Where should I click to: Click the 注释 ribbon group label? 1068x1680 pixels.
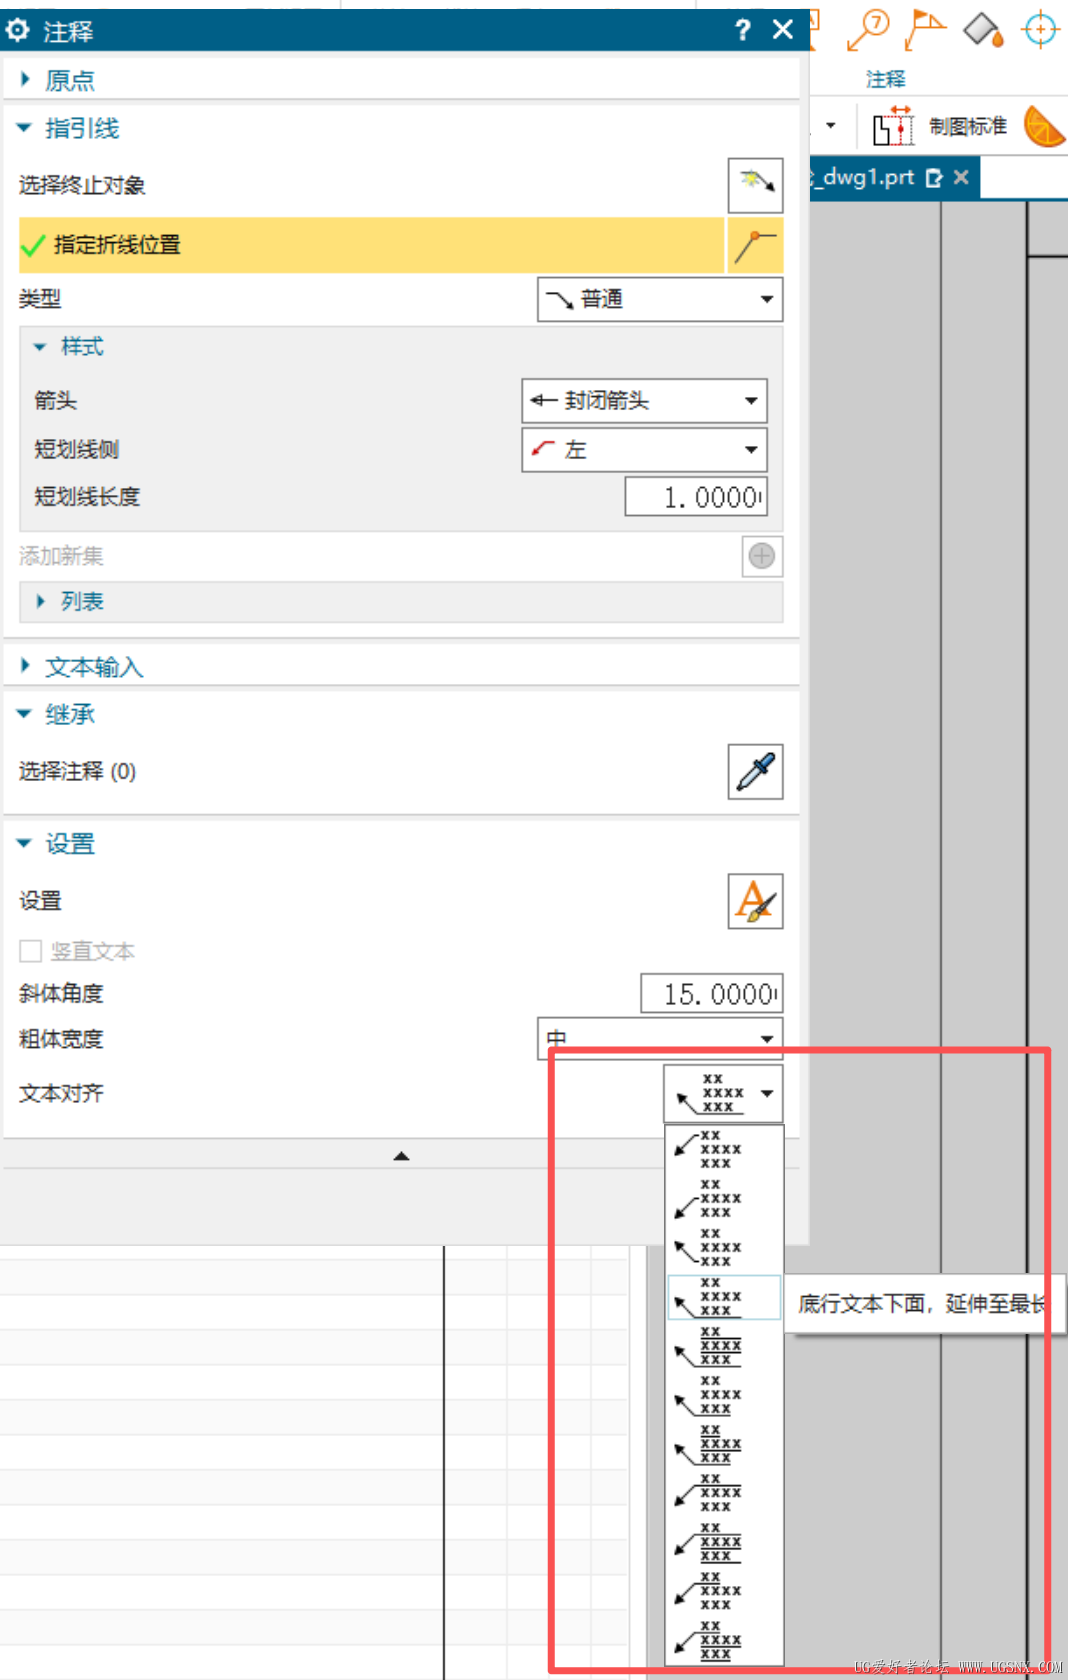pyautogui.click(x=886, y=79)
